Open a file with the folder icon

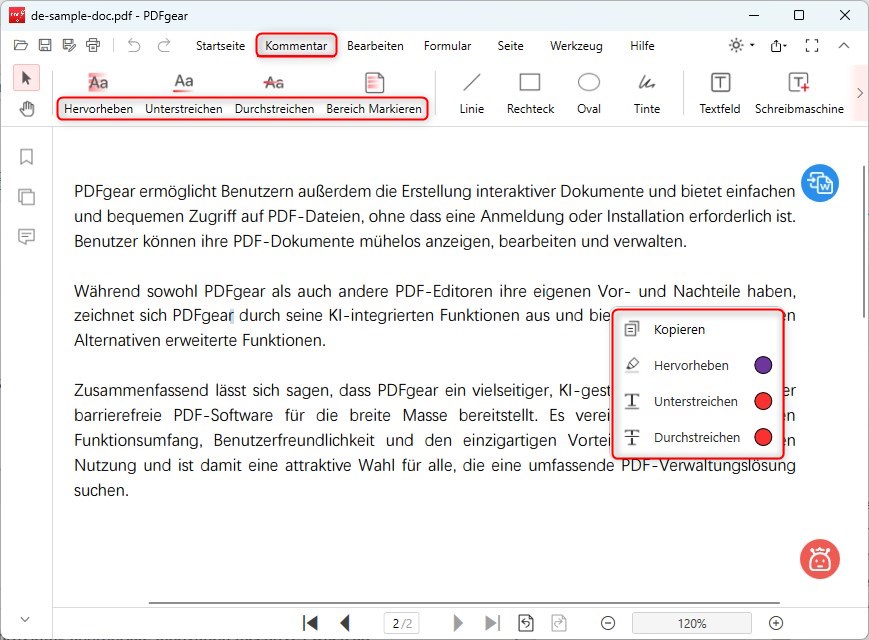(21, 45)
